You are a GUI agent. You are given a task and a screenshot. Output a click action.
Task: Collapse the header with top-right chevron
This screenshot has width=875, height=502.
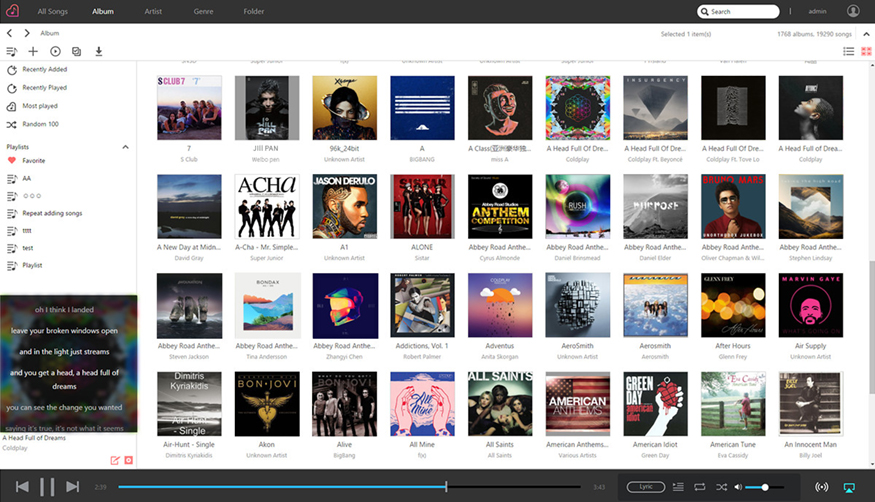tap(866, 34)
